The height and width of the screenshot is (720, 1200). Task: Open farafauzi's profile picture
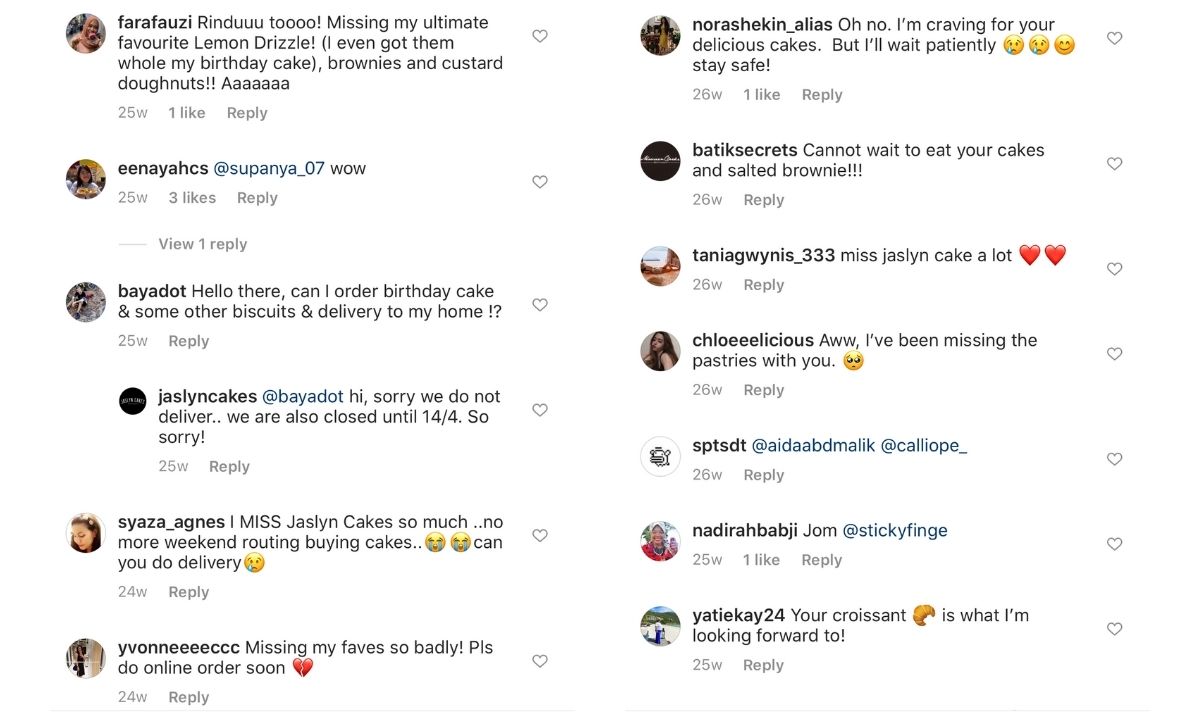[x=85, y=34]
